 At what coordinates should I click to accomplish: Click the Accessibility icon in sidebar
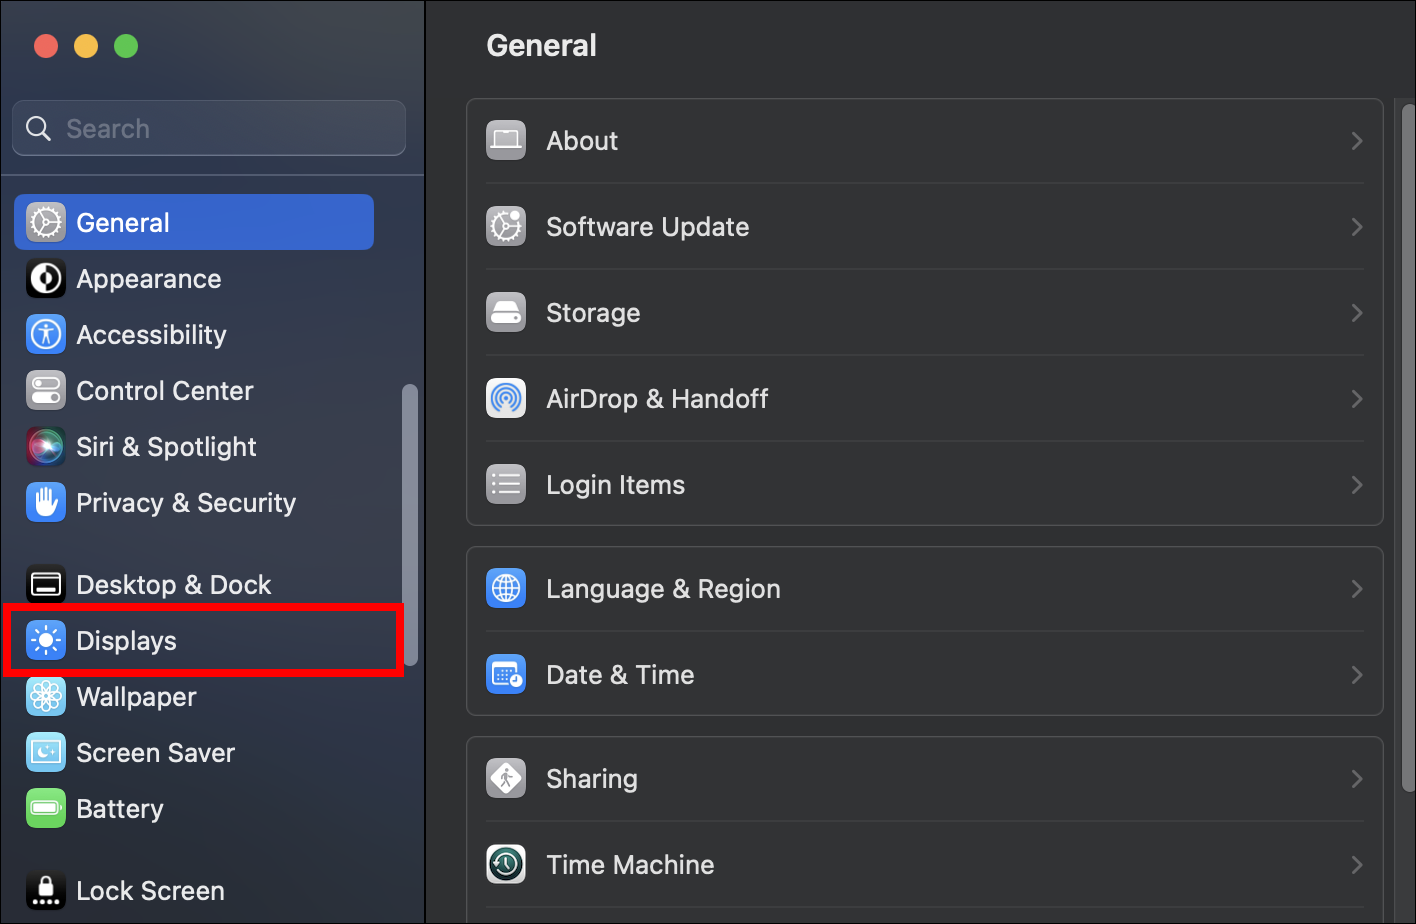click(46, 335)
